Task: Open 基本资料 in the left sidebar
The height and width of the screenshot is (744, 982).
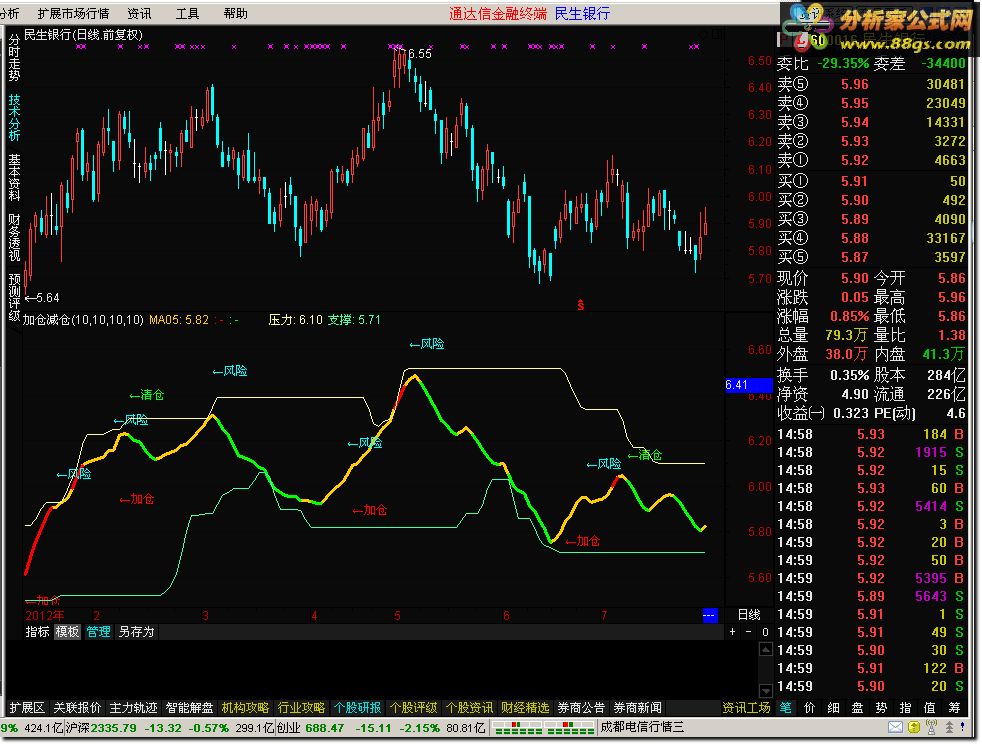Action: (x=14, y=178)
